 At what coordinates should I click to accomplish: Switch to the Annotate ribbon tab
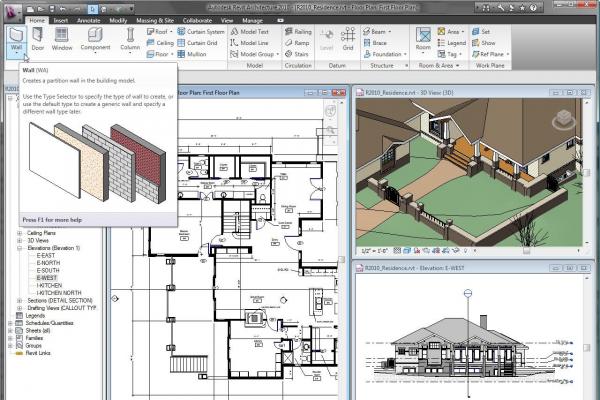click(x=90, y=19)
